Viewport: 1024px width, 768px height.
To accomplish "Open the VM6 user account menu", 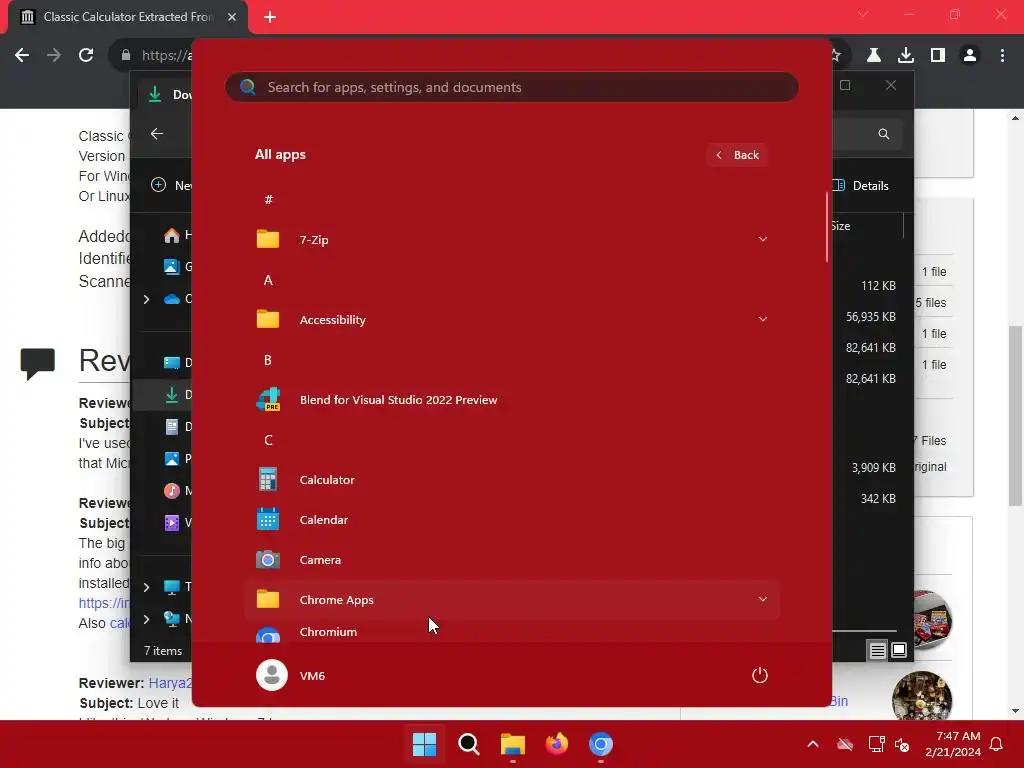I will (x=291, y=675).
